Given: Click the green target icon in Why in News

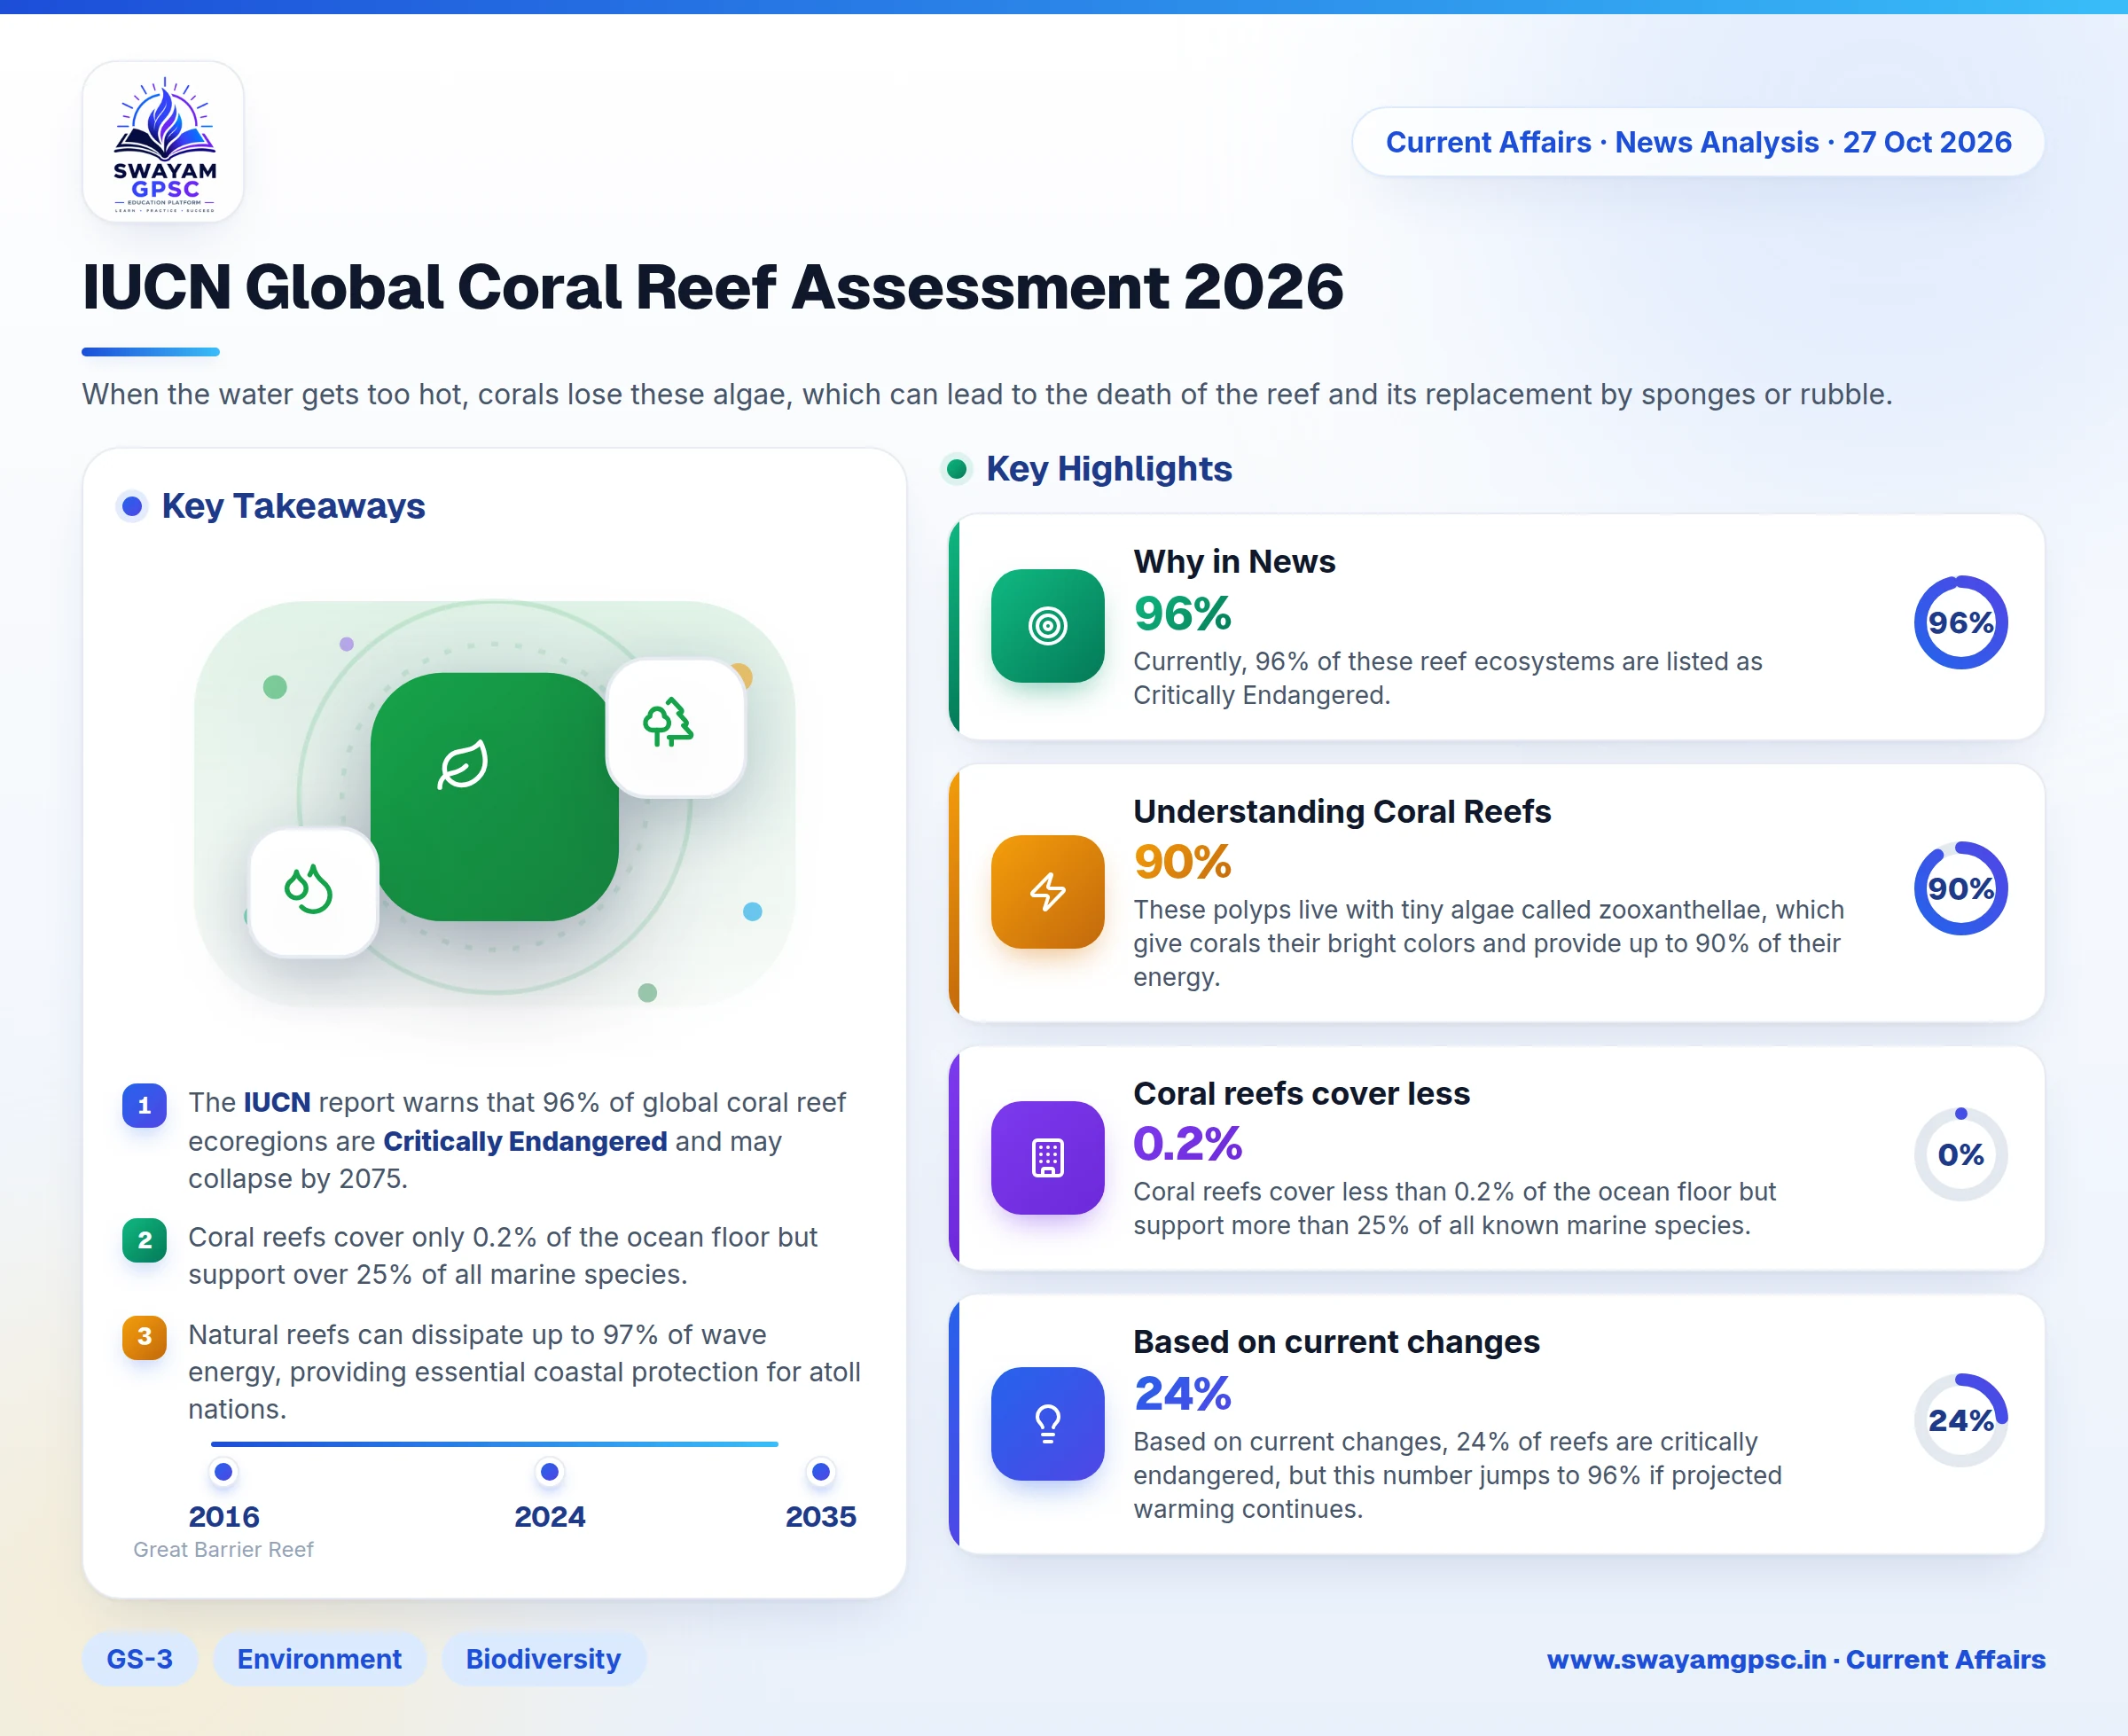Looking at the screenshot, I should point(1047,626).
